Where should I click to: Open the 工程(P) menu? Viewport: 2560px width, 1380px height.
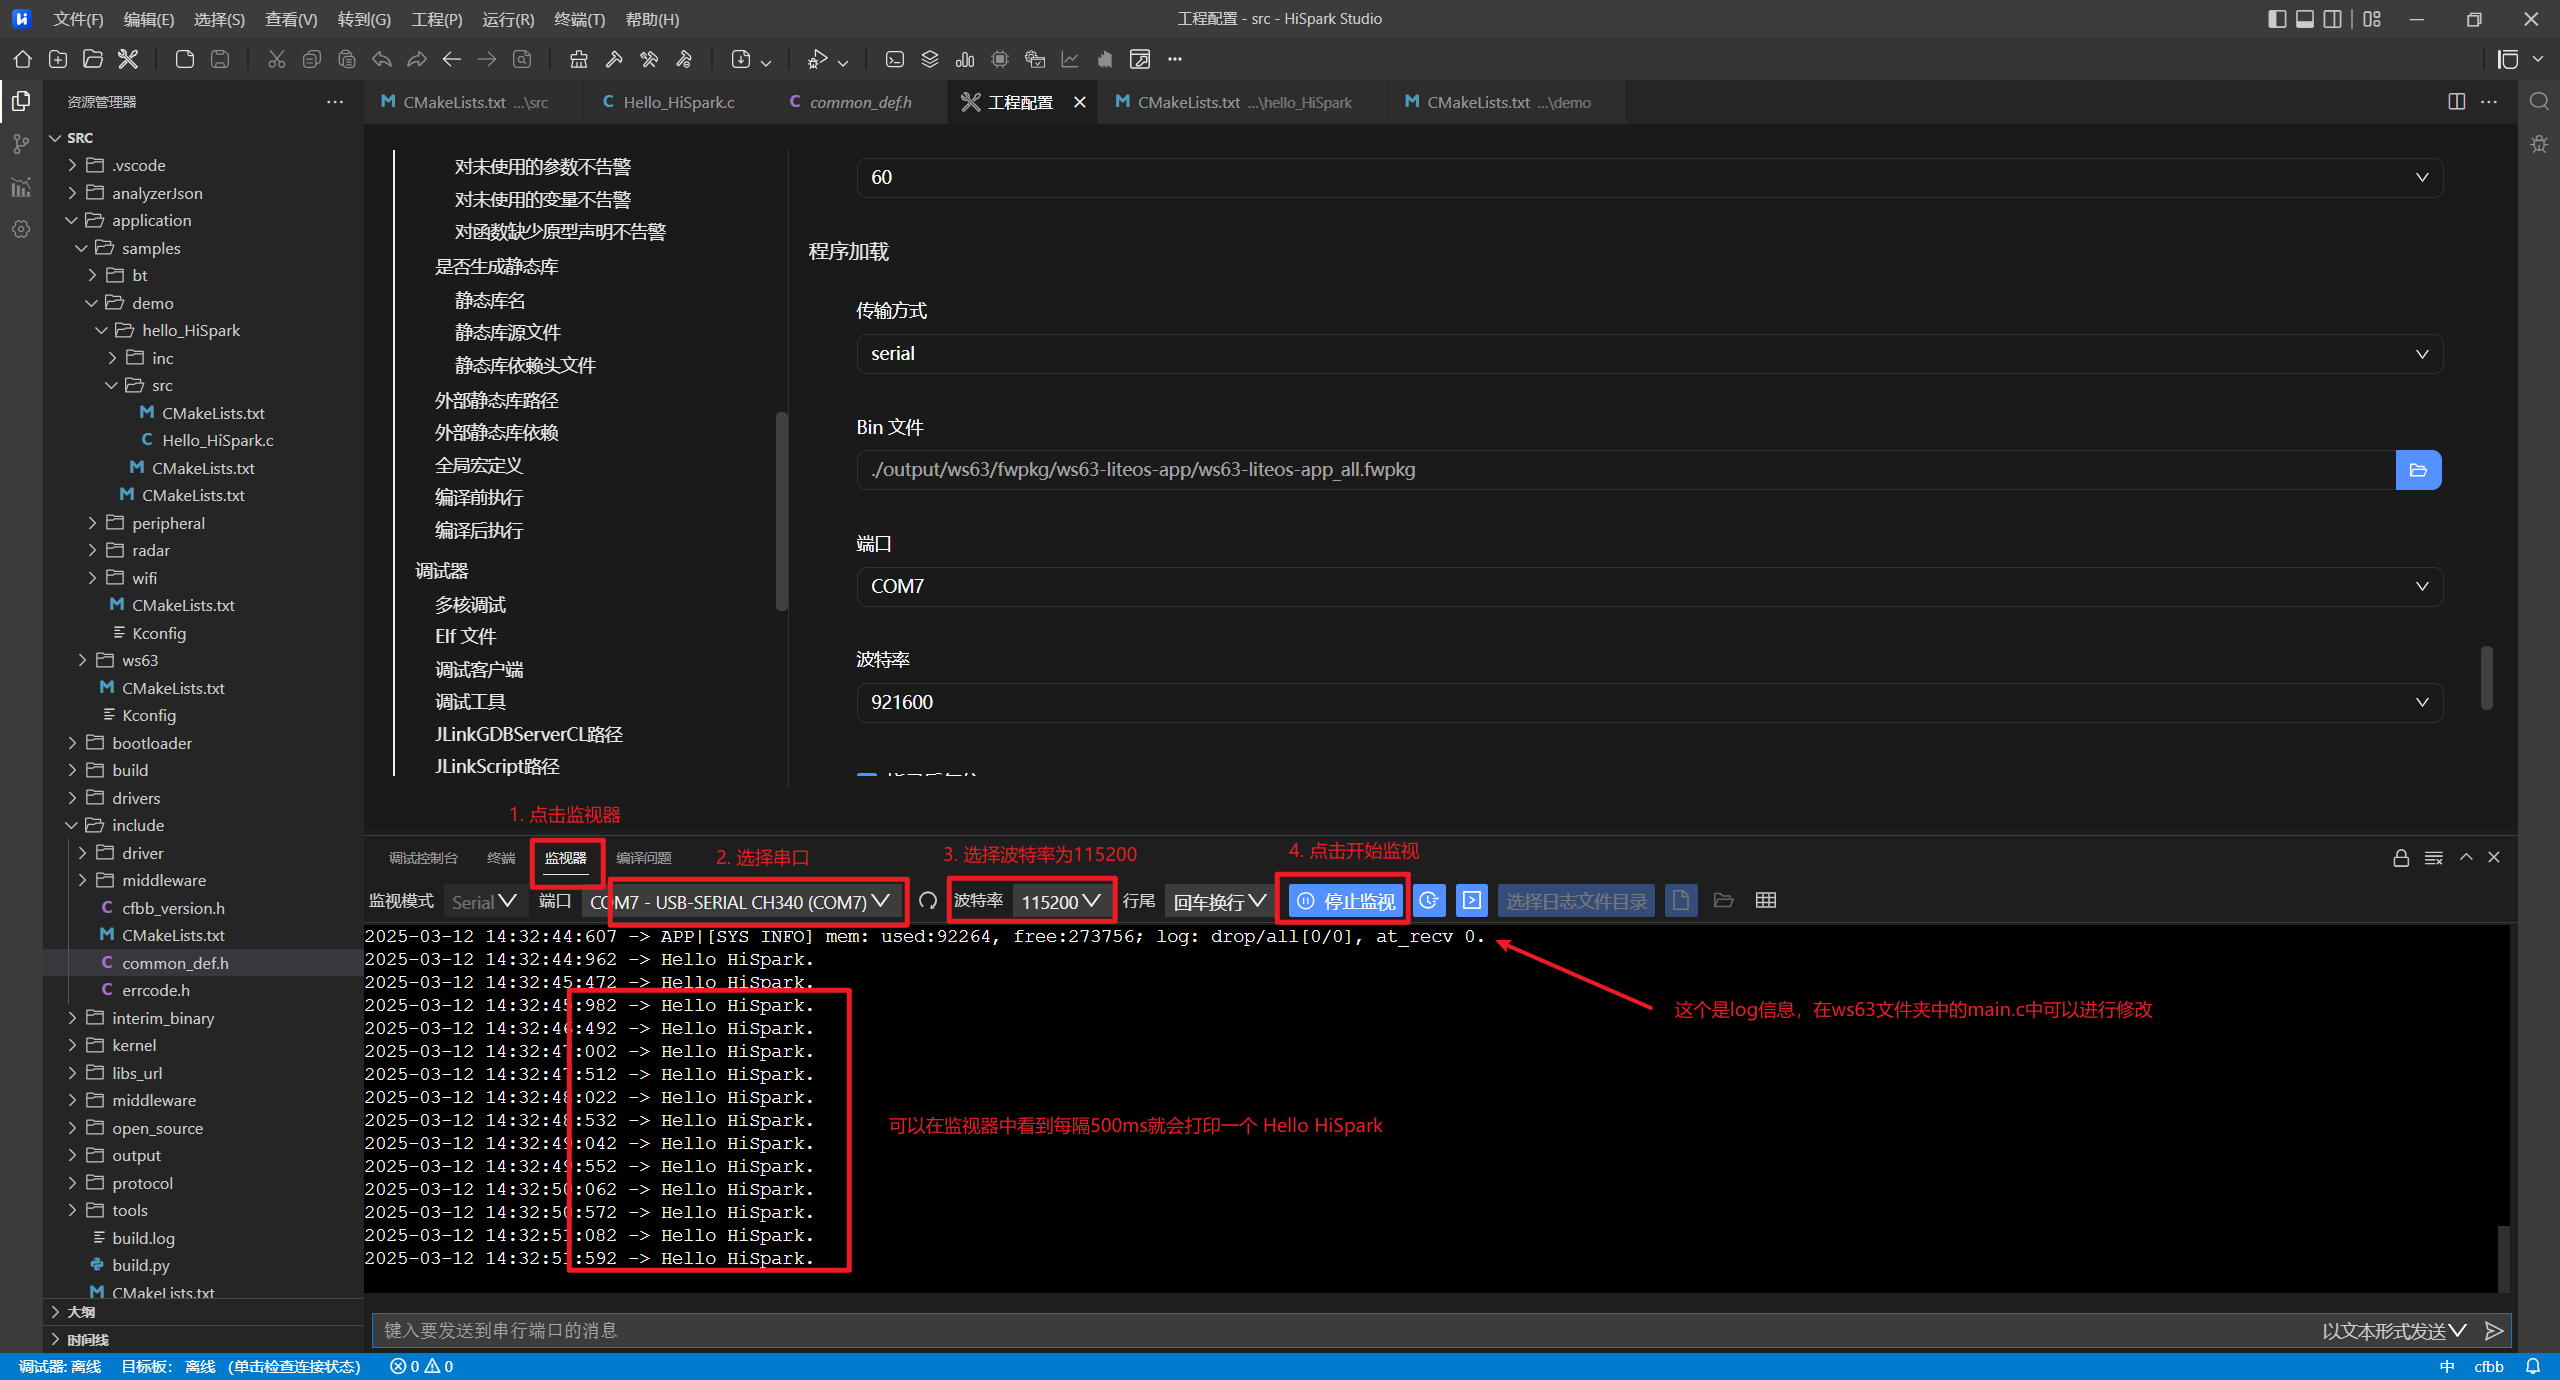tap(437, 19)
